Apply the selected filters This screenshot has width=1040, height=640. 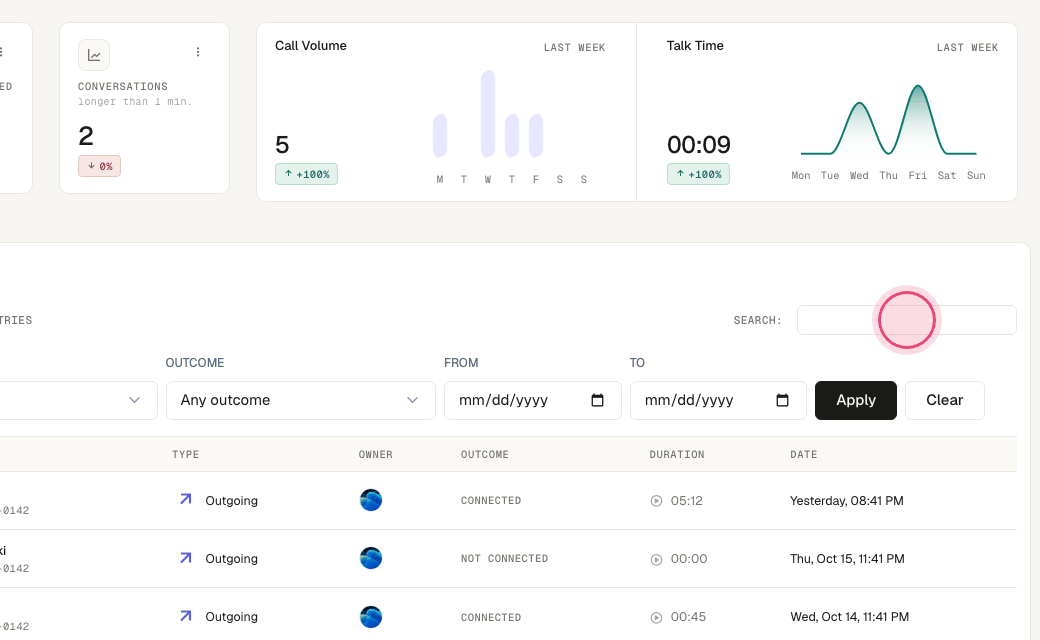pos(856,400)
